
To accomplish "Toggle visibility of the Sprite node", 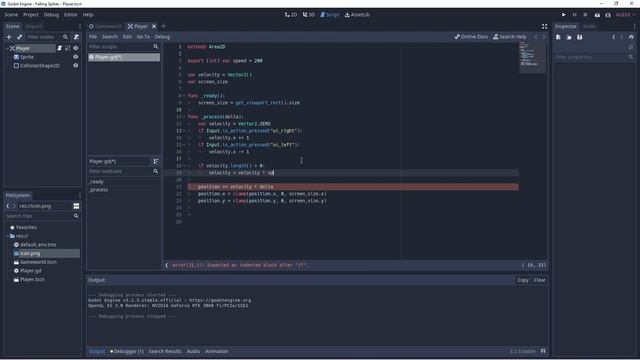I will click(x=76, y=57).
